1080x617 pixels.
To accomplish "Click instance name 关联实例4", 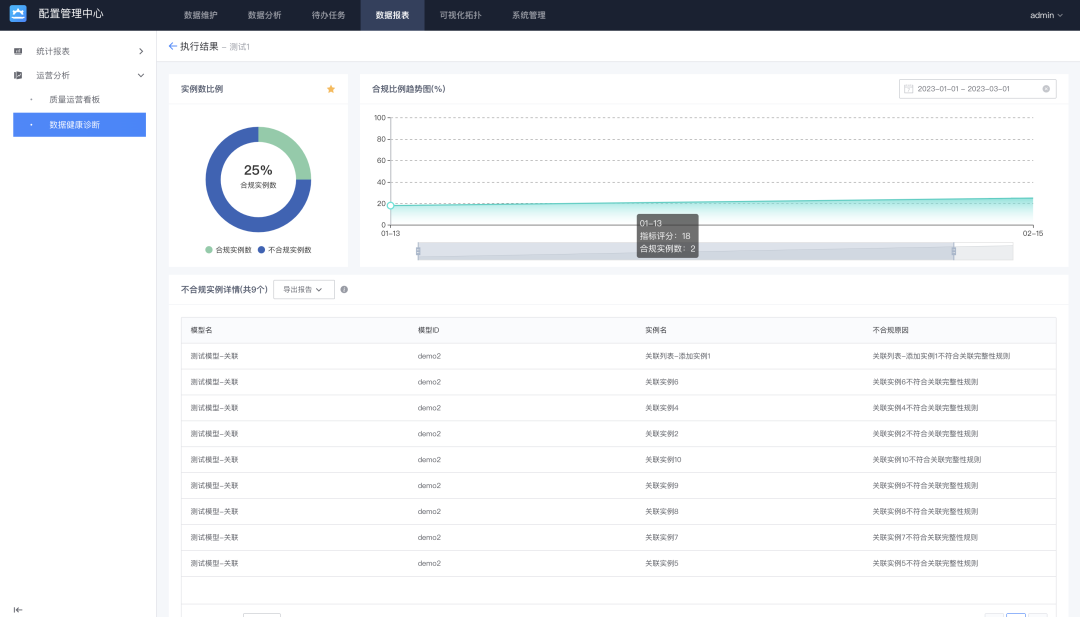I will click(x=662, y=408).
